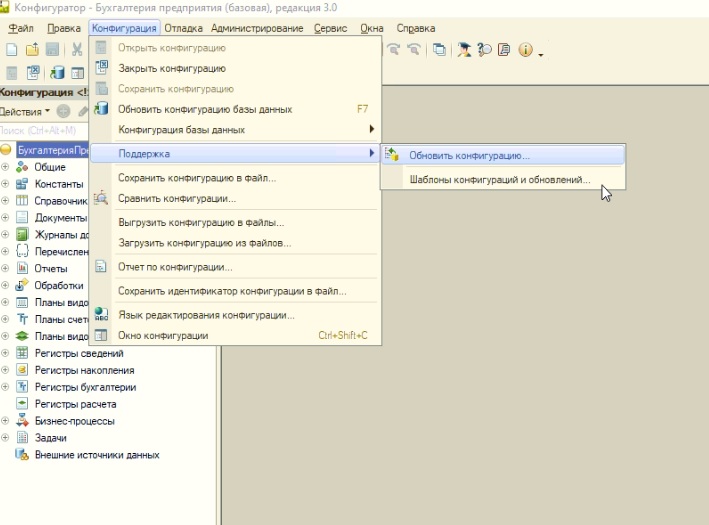Click the windows list toolbar icon

[x=439, y=49]
